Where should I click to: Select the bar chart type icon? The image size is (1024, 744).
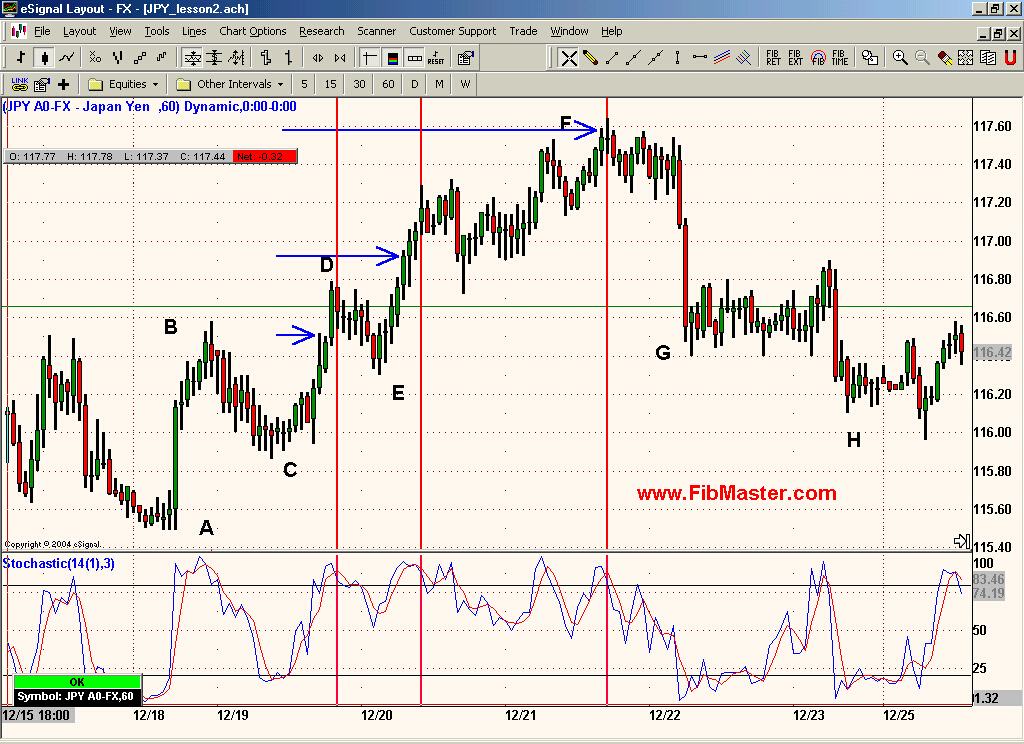click(x=21, y=58)
